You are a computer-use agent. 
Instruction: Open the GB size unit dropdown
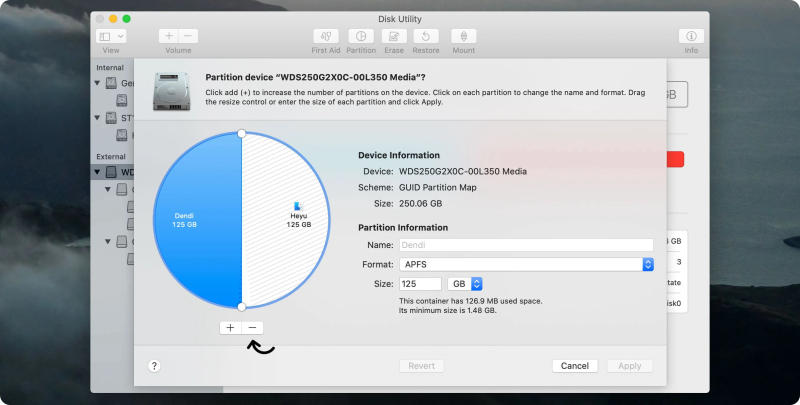(465, 284)
